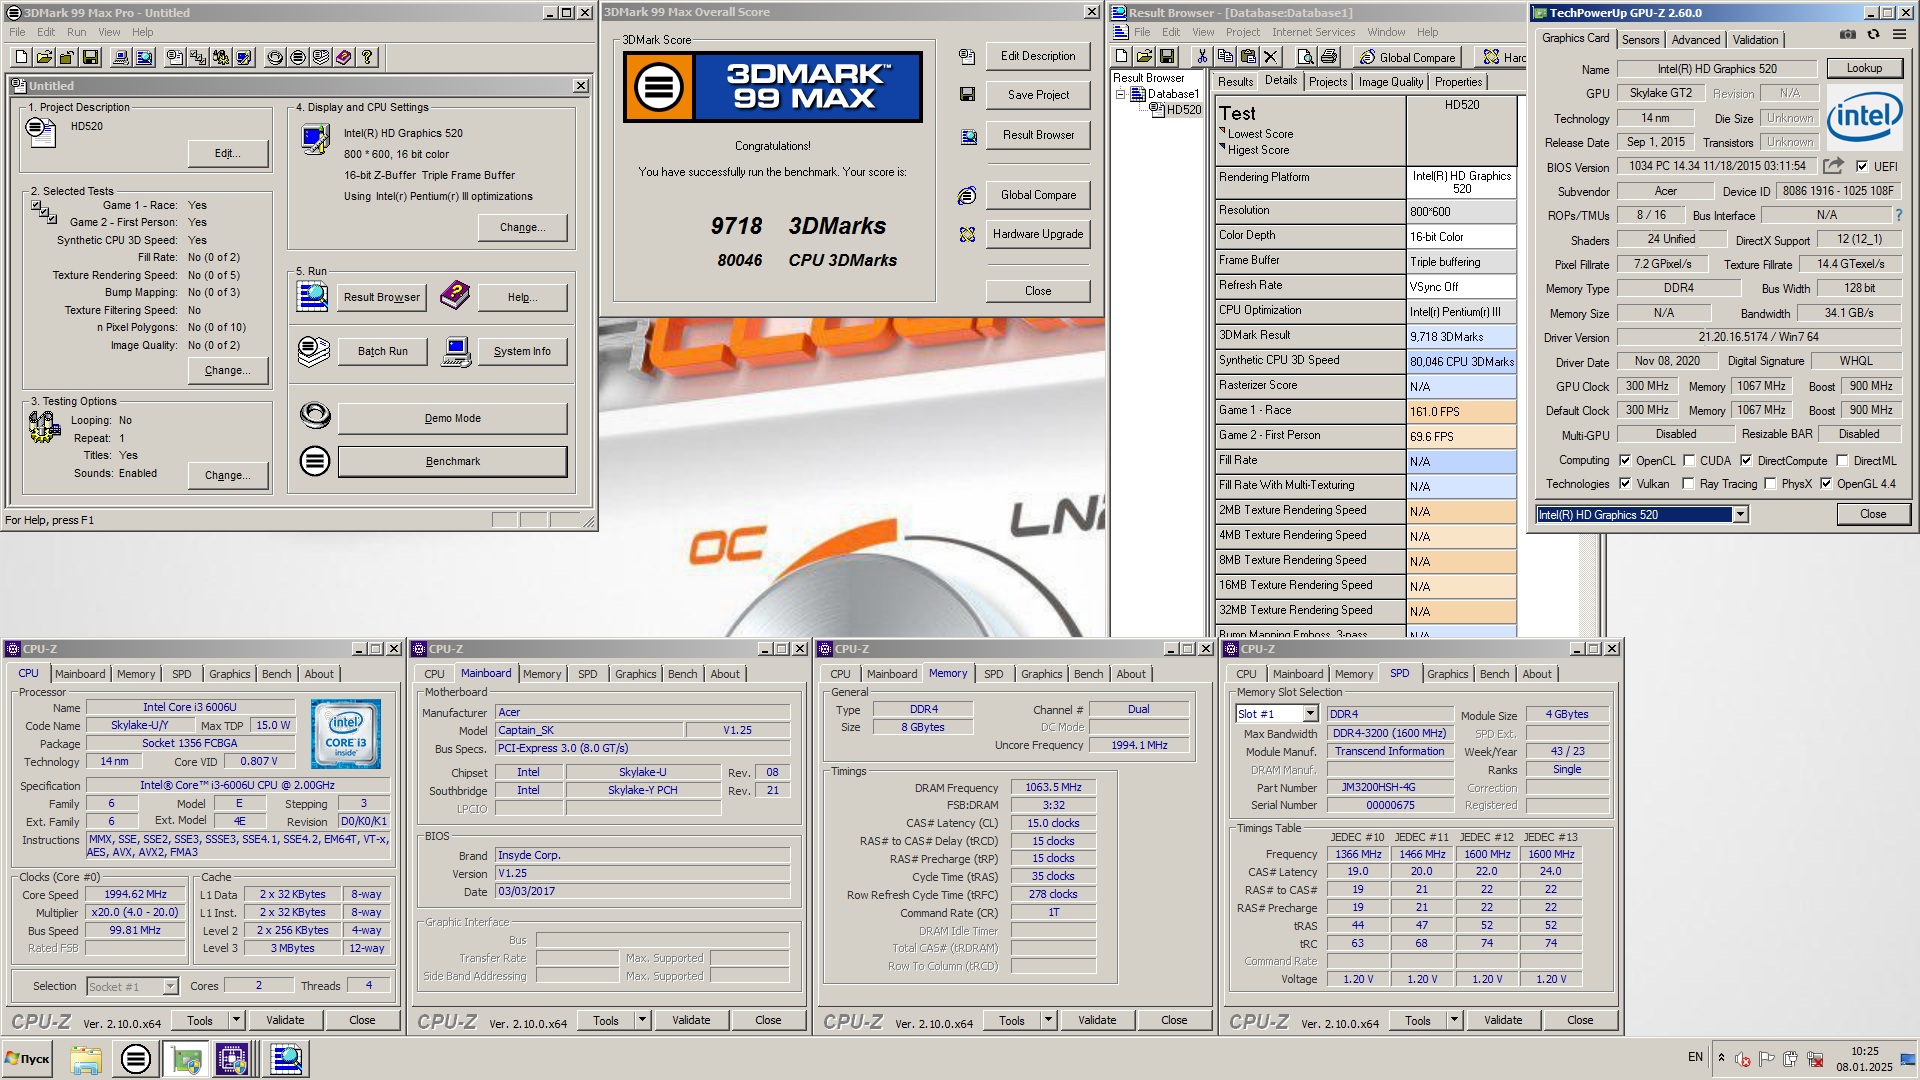Click Save Project in the score dialog

click(1038, 95)
